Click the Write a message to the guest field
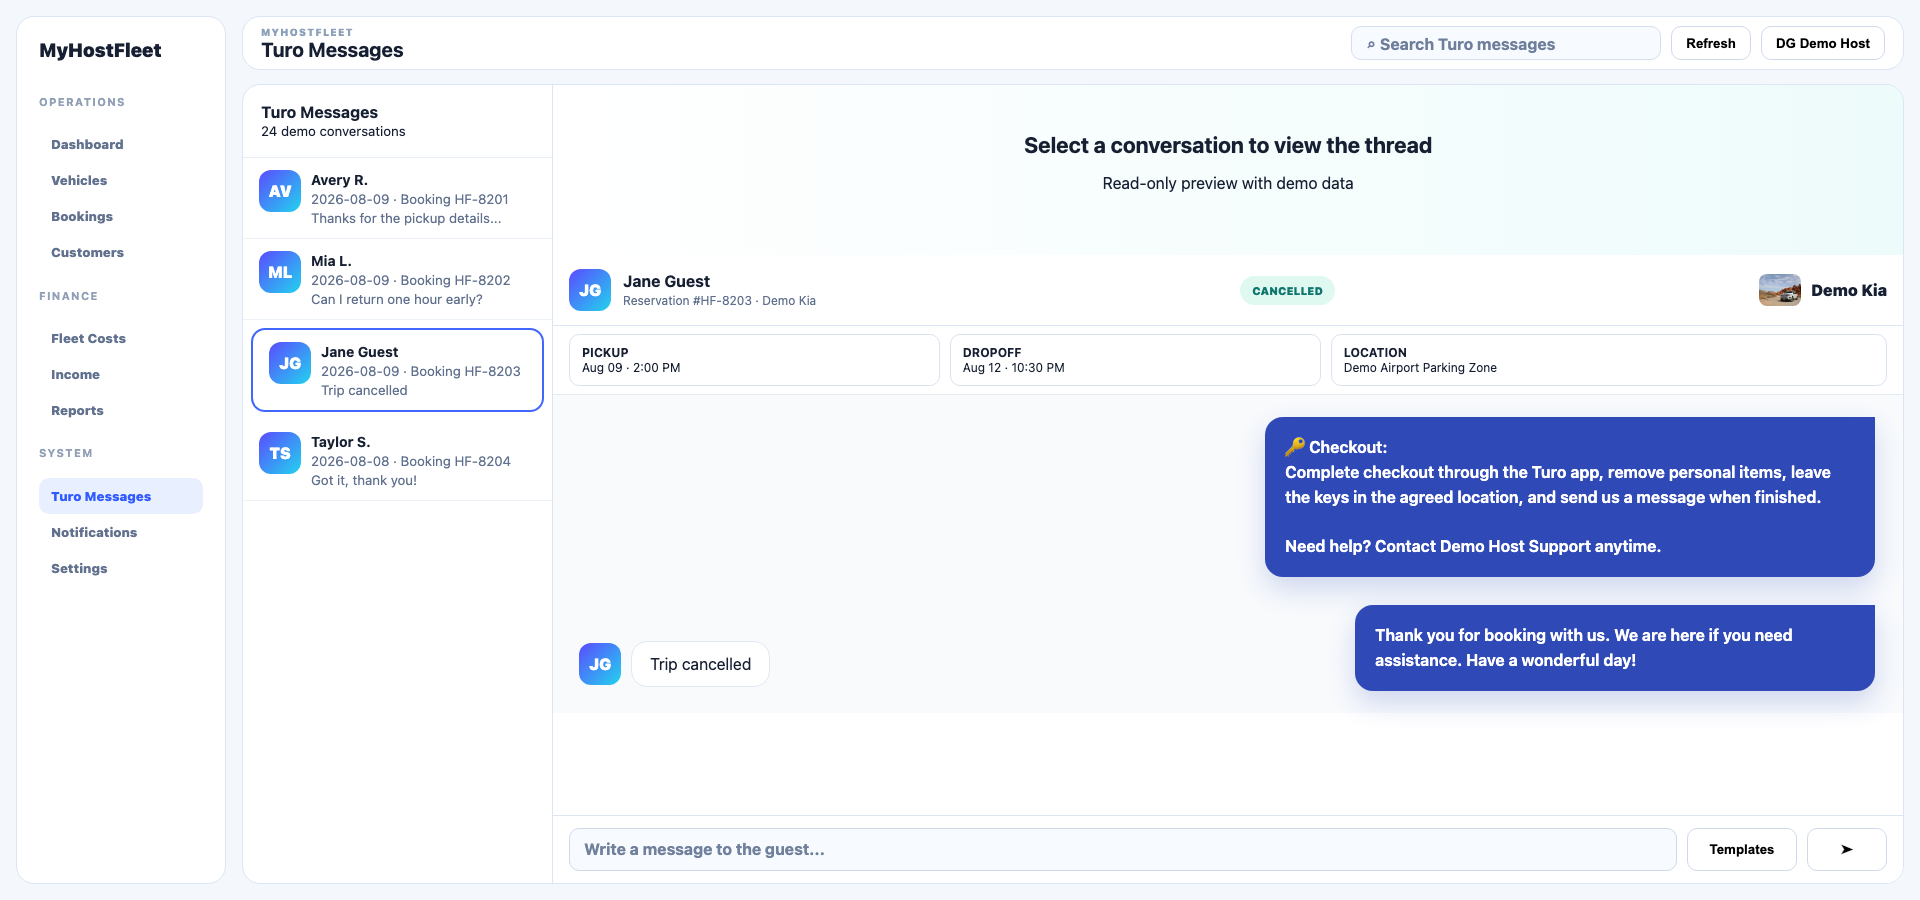This screenshot has width=1920, height=900. 1122,849
